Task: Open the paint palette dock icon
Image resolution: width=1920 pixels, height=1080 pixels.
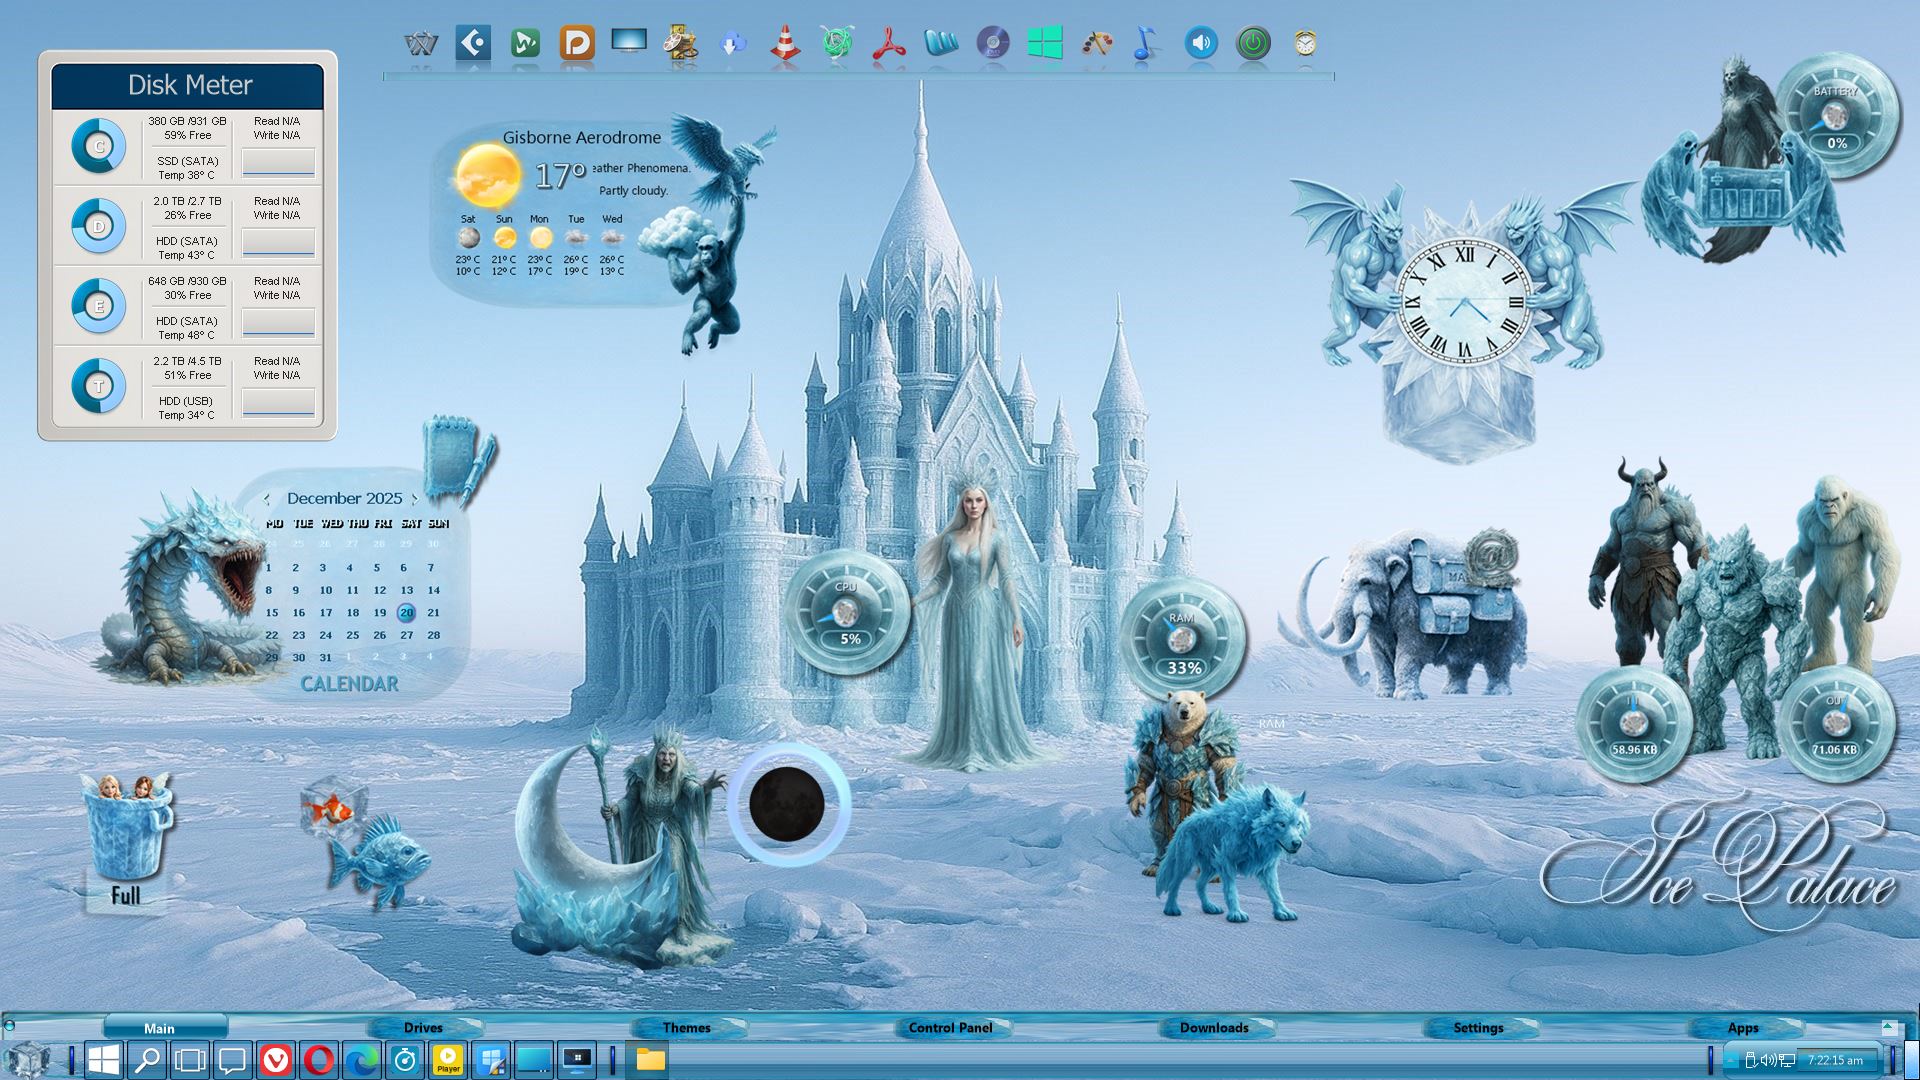Action: 1097,44
